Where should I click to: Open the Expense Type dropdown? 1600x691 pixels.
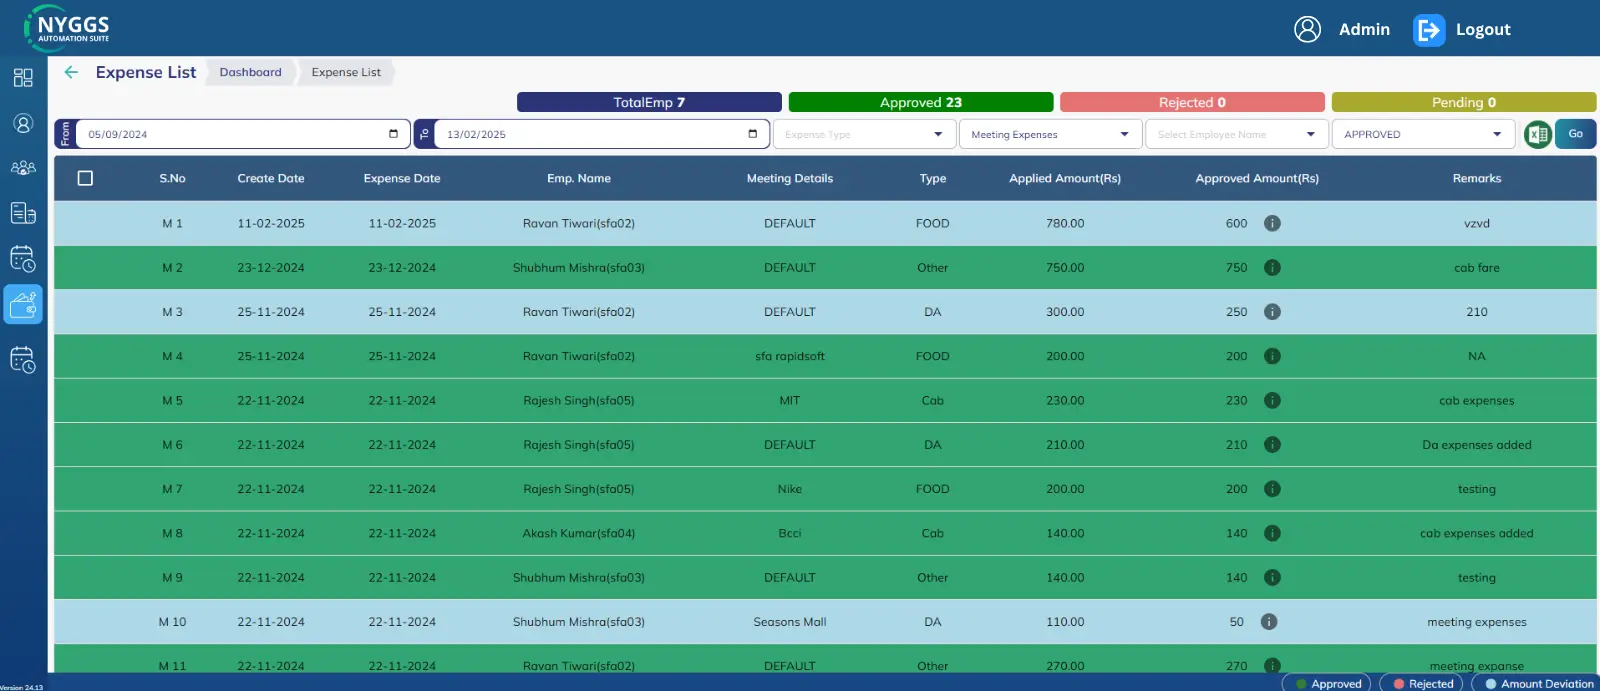864,134
